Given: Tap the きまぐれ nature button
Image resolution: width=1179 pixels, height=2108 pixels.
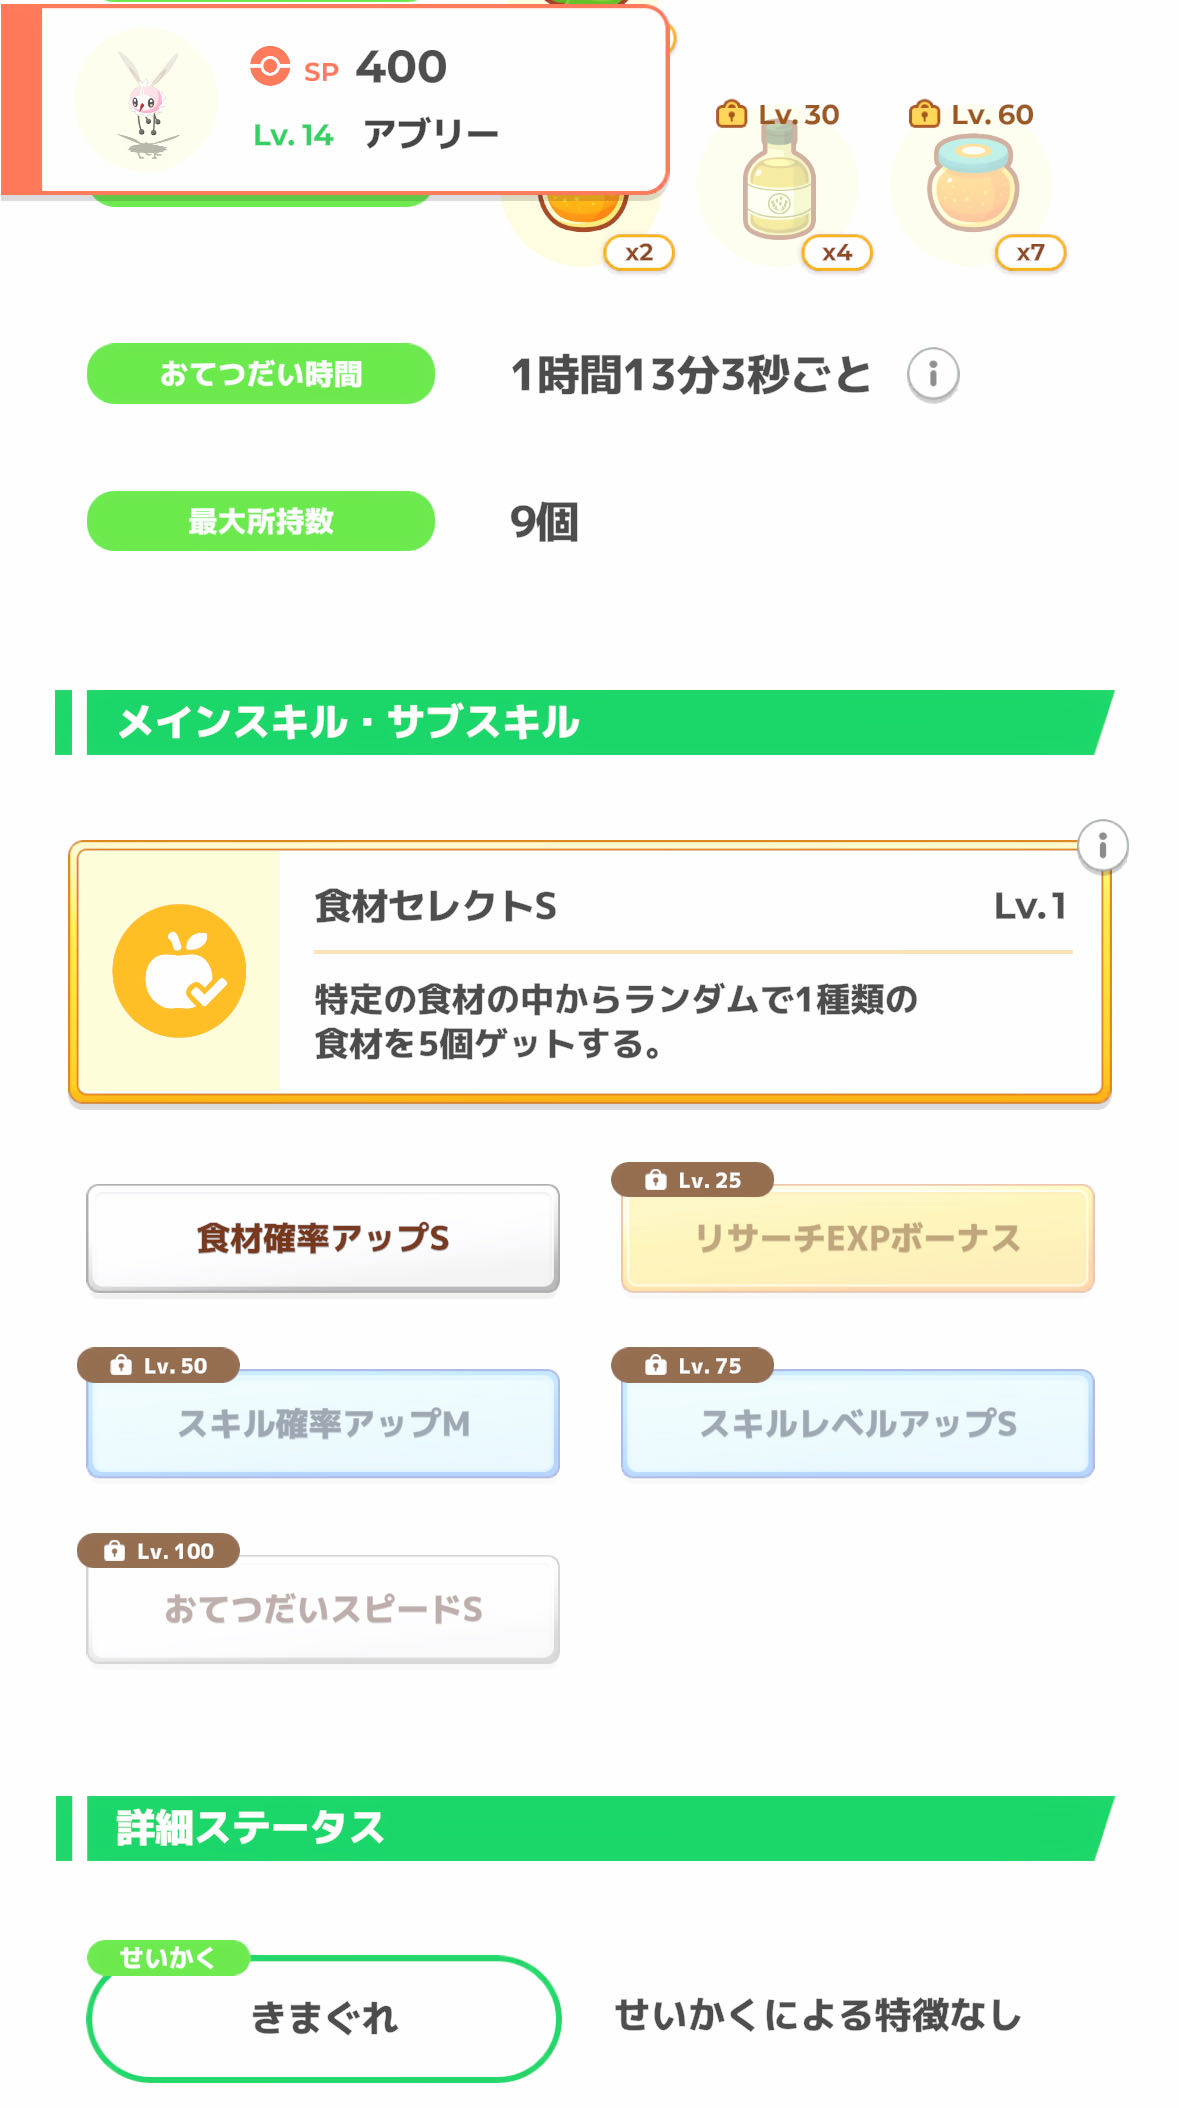Looking at the screenshot, I should (x=323, y=2017).
